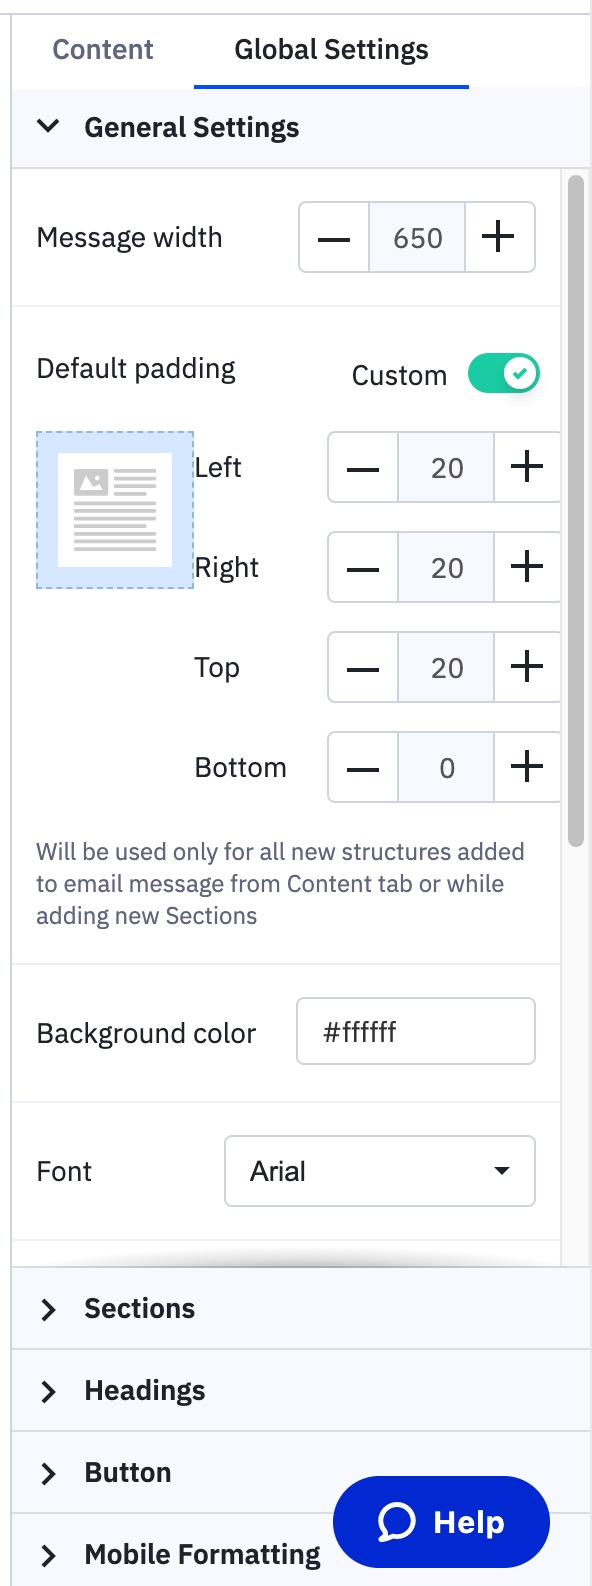Decrease Left padding

click(362, 467)
